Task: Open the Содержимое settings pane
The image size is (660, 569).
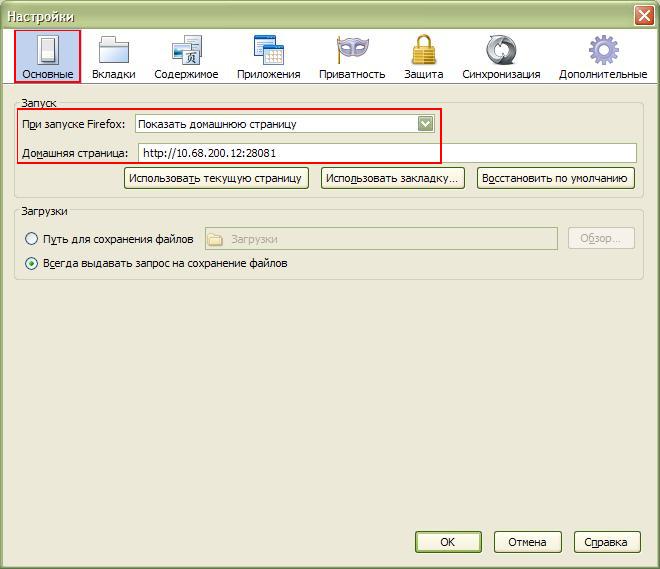Action: pyautogui.click(x=186, y=56)
